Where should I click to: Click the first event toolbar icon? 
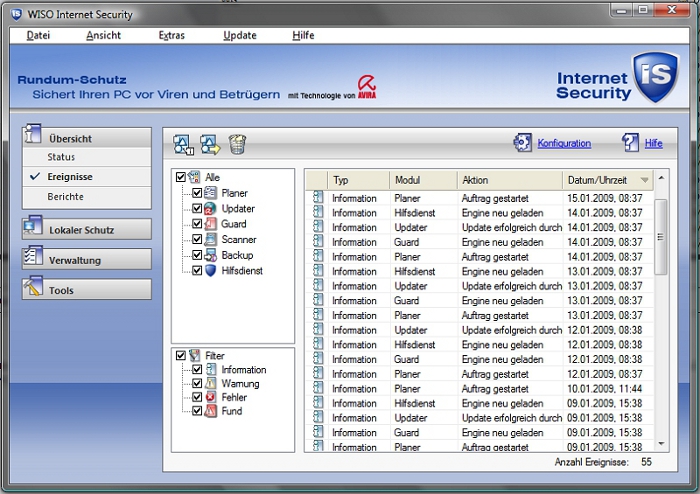coord(184,144)
